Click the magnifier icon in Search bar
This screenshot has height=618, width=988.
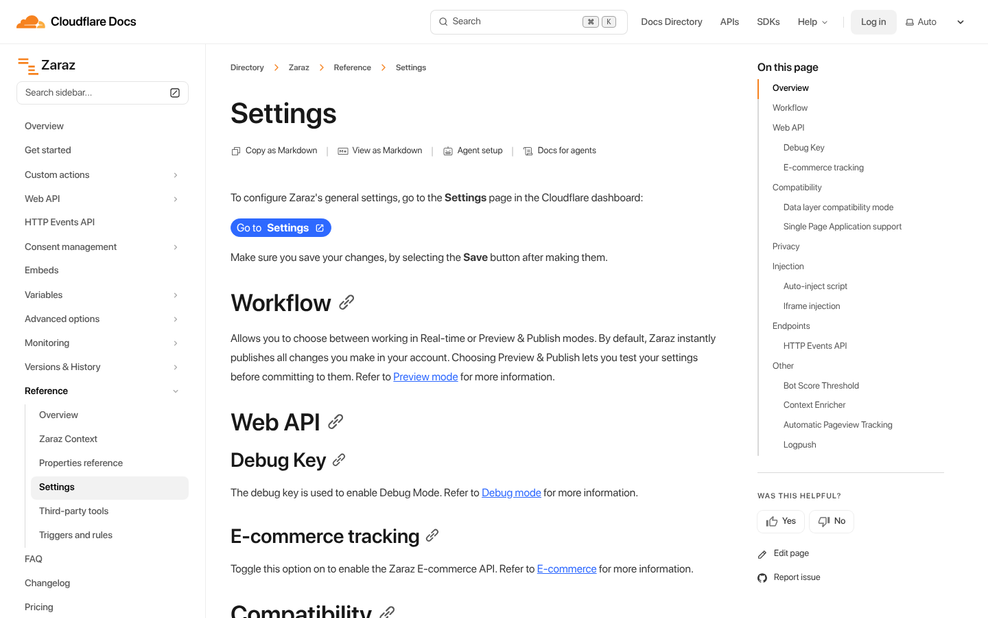tap(443, 21)
